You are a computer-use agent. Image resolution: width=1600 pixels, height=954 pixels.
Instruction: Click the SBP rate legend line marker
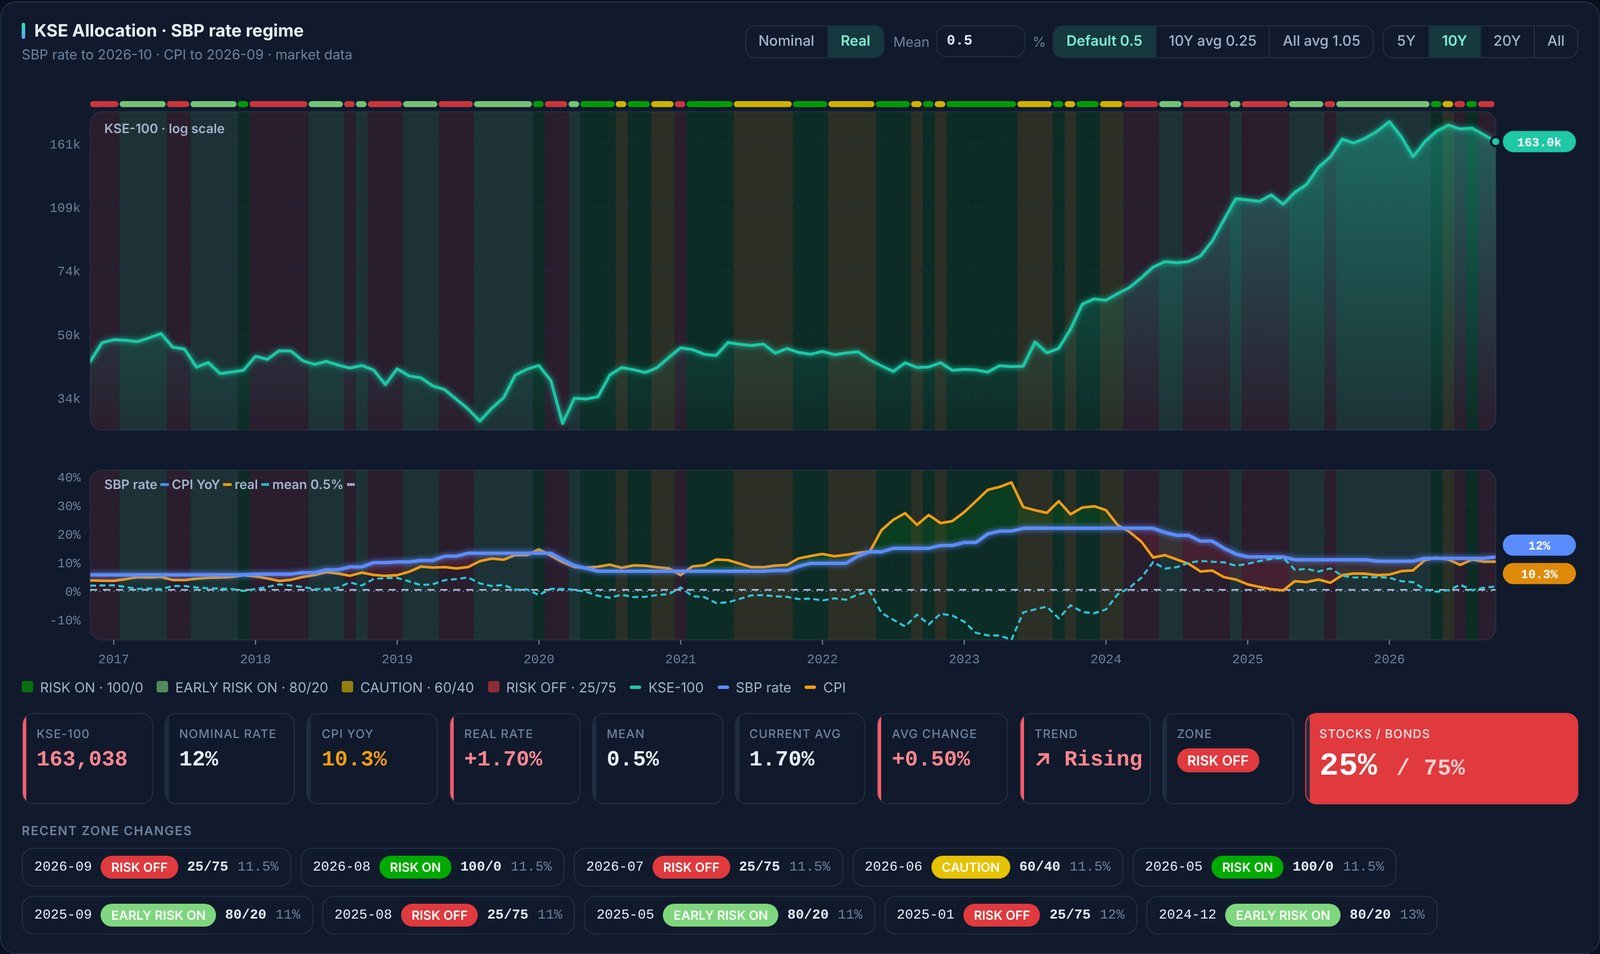click(x=723, y=687)
